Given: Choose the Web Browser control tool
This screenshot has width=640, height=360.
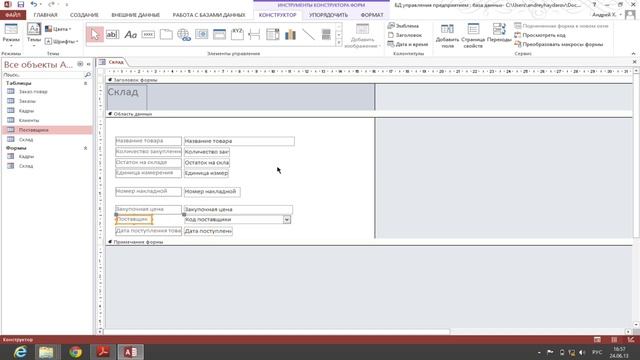Looking at the screenshot, I should [202, 35].
